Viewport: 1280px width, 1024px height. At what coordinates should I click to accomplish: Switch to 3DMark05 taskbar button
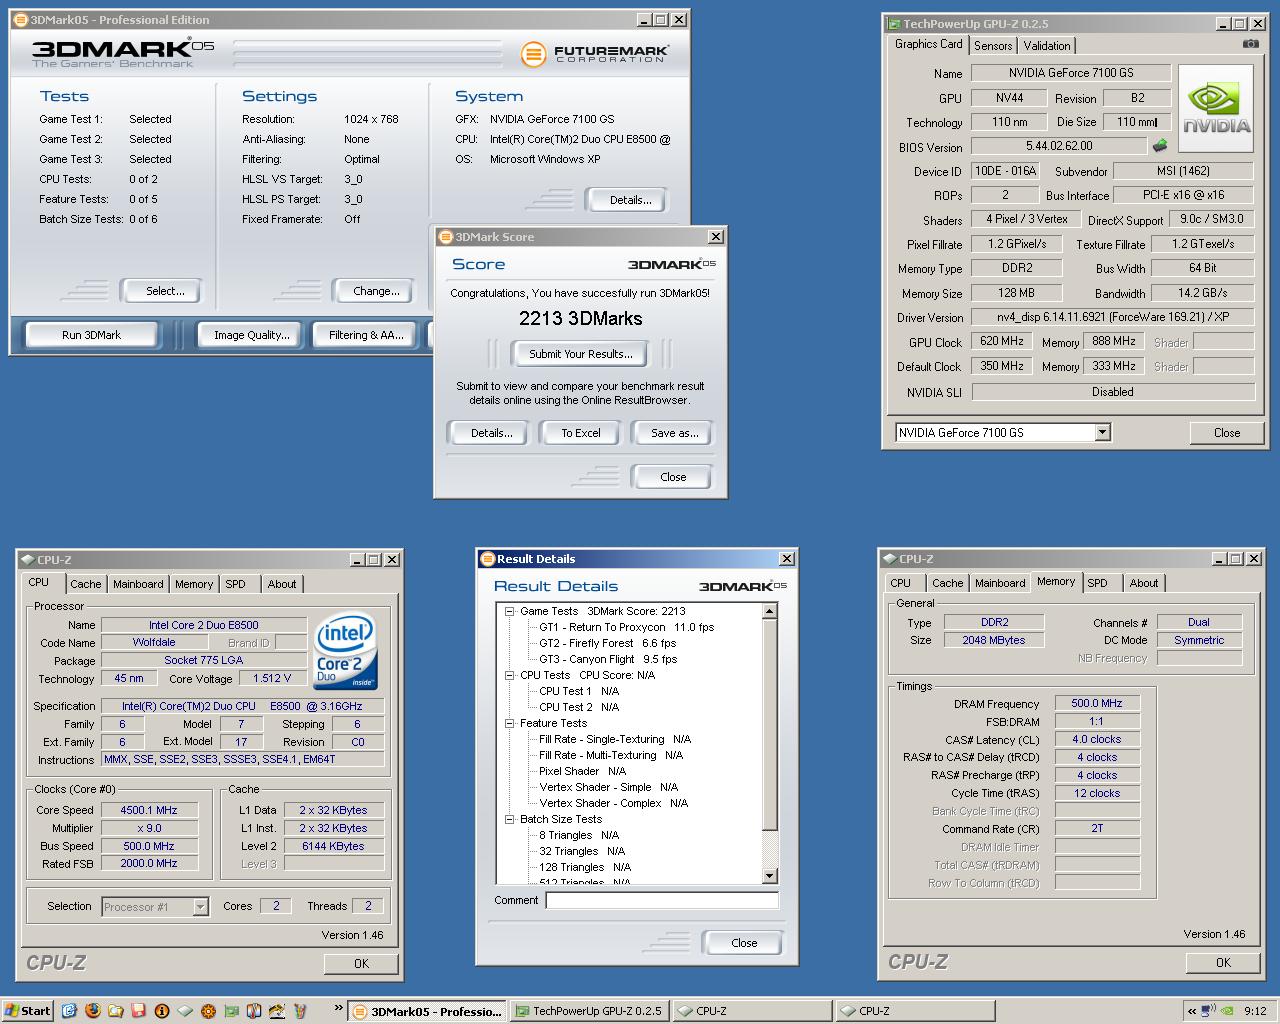(428, 1011)
